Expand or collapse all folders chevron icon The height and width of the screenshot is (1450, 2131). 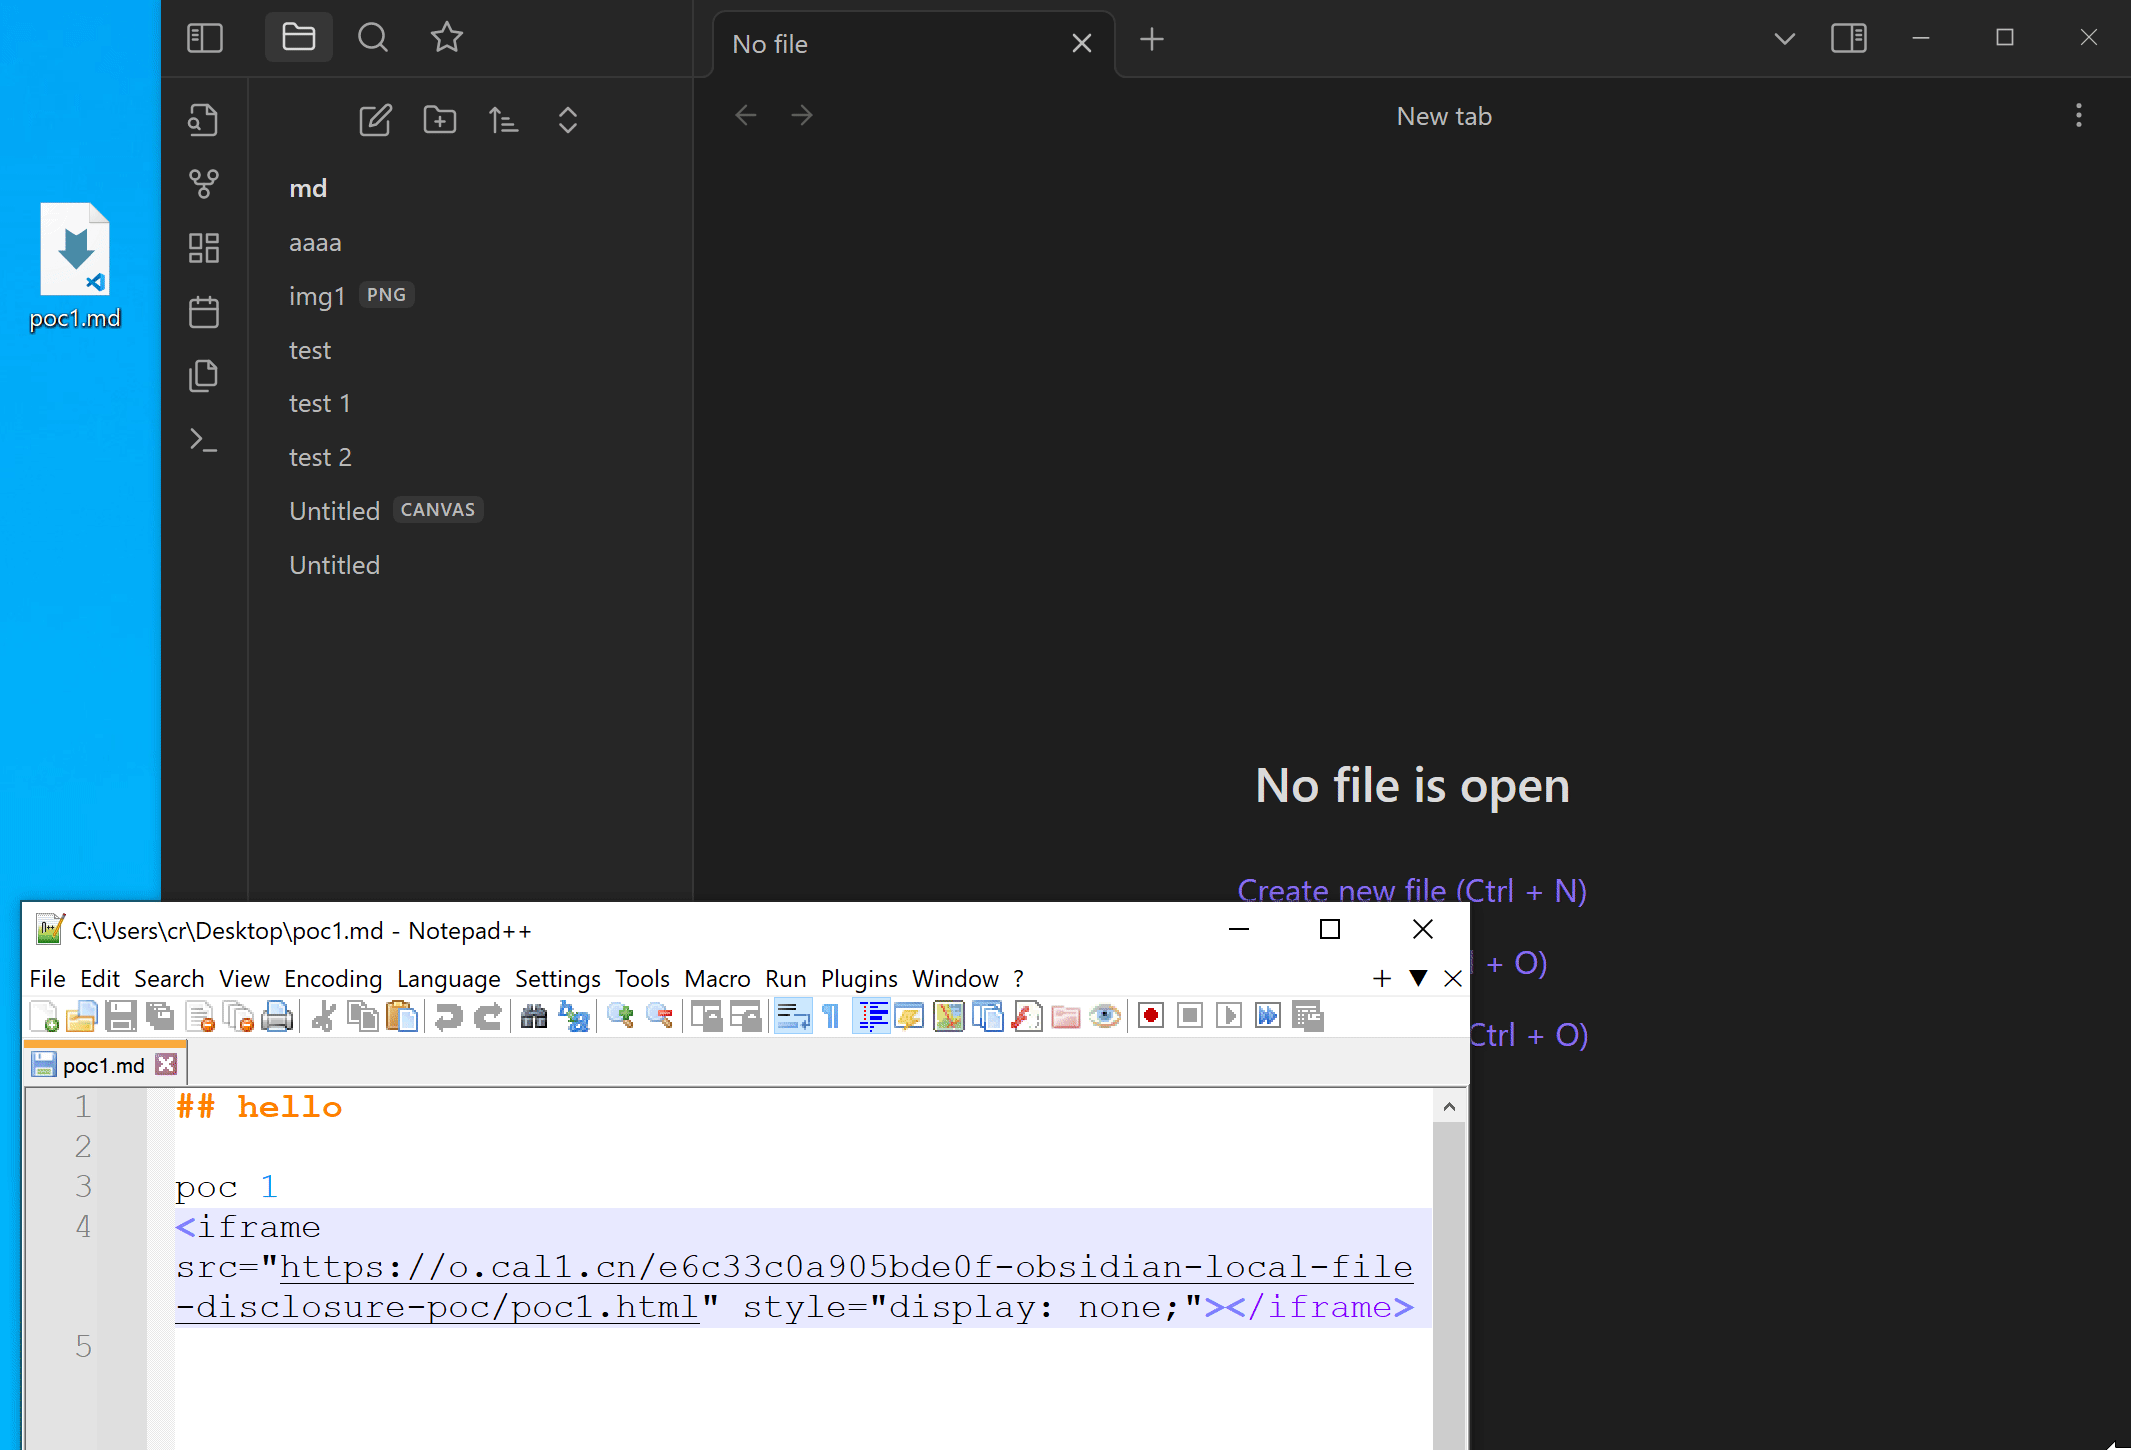point(567,120)
